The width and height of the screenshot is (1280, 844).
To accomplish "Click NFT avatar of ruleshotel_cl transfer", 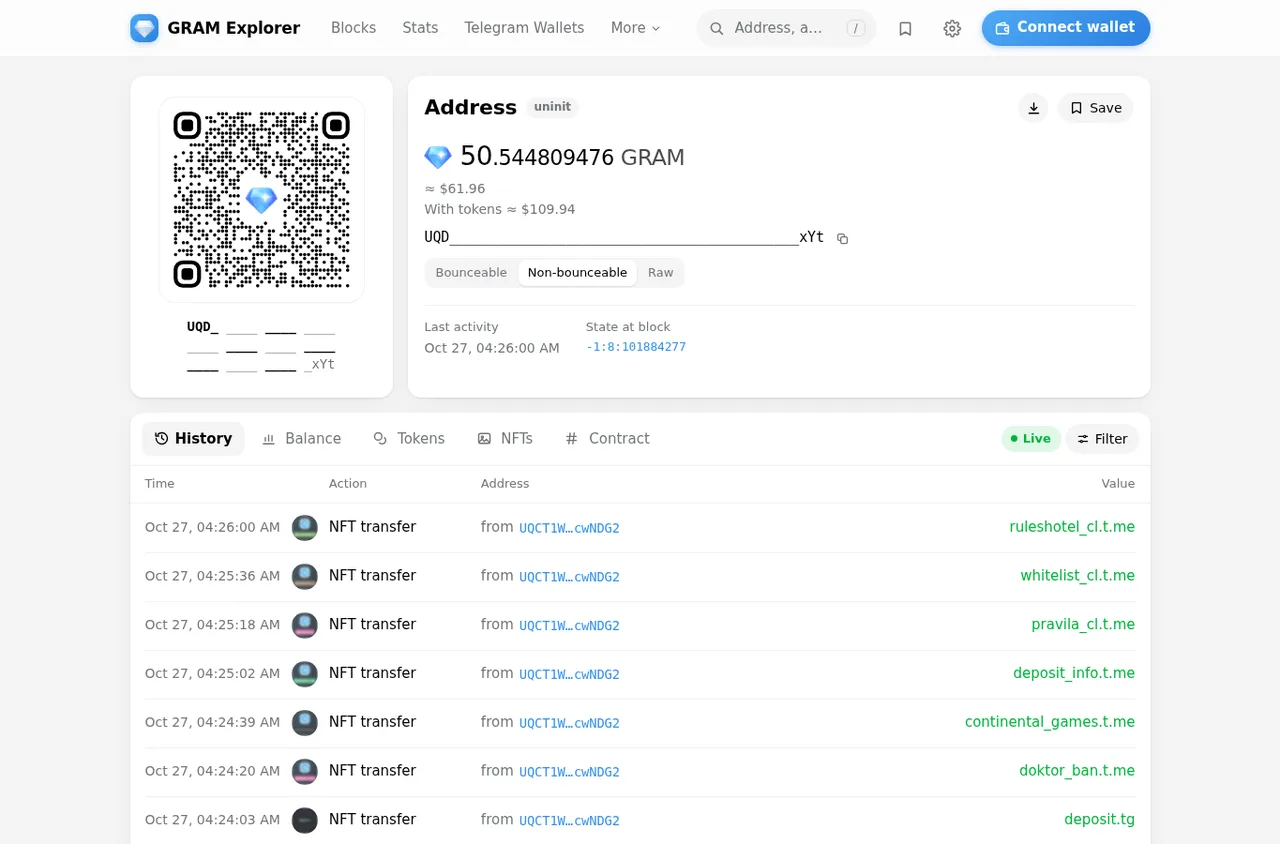I will [305, 527].
